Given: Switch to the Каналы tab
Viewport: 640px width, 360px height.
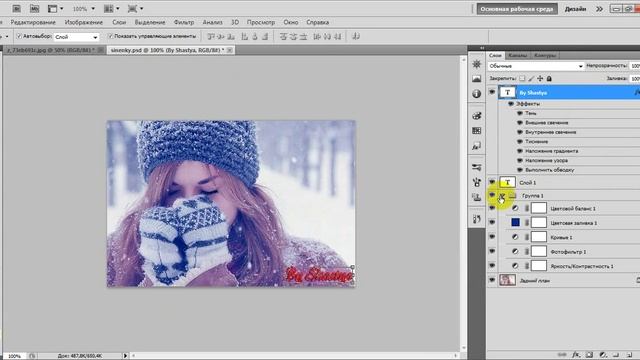Looking at the screenshot, I should click(518, 55).
